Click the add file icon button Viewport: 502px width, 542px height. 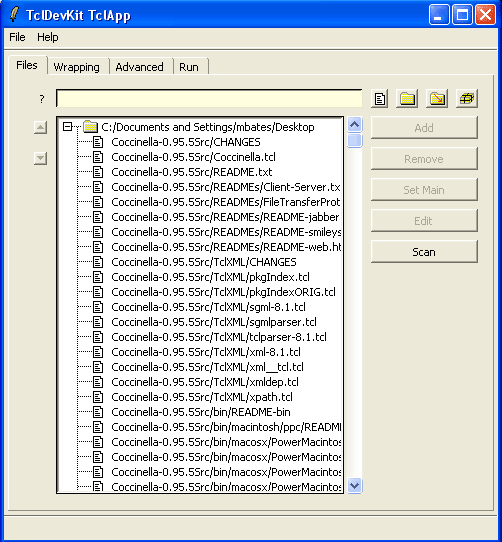point(380,99)
